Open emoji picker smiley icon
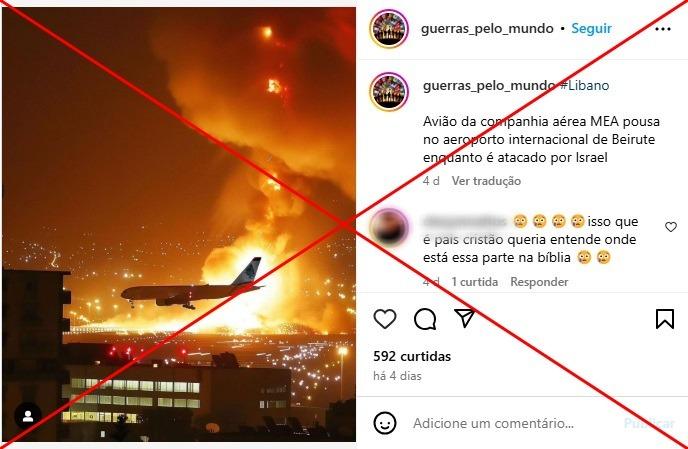Image resolution: width=688 pixels, height=449 pixels. [385, 423]
